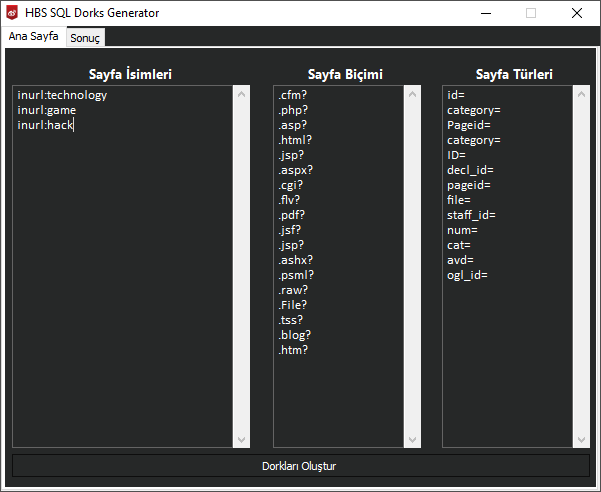This screenshot has width=601, height=492.
Task: Click scroll down arrow in Sayfa Türleri list
Action: (581, 440)
